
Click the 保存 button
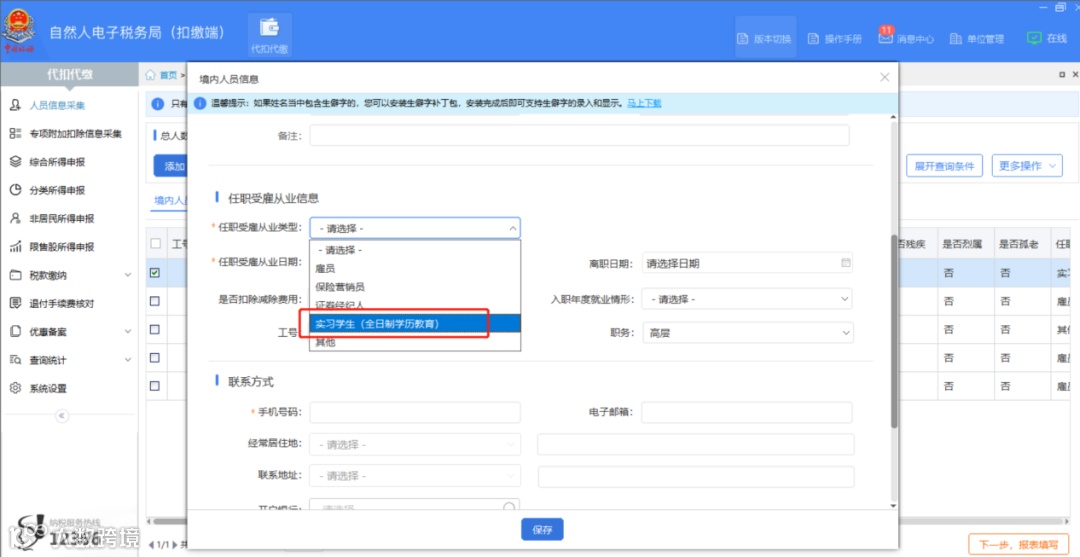(542, 529)
